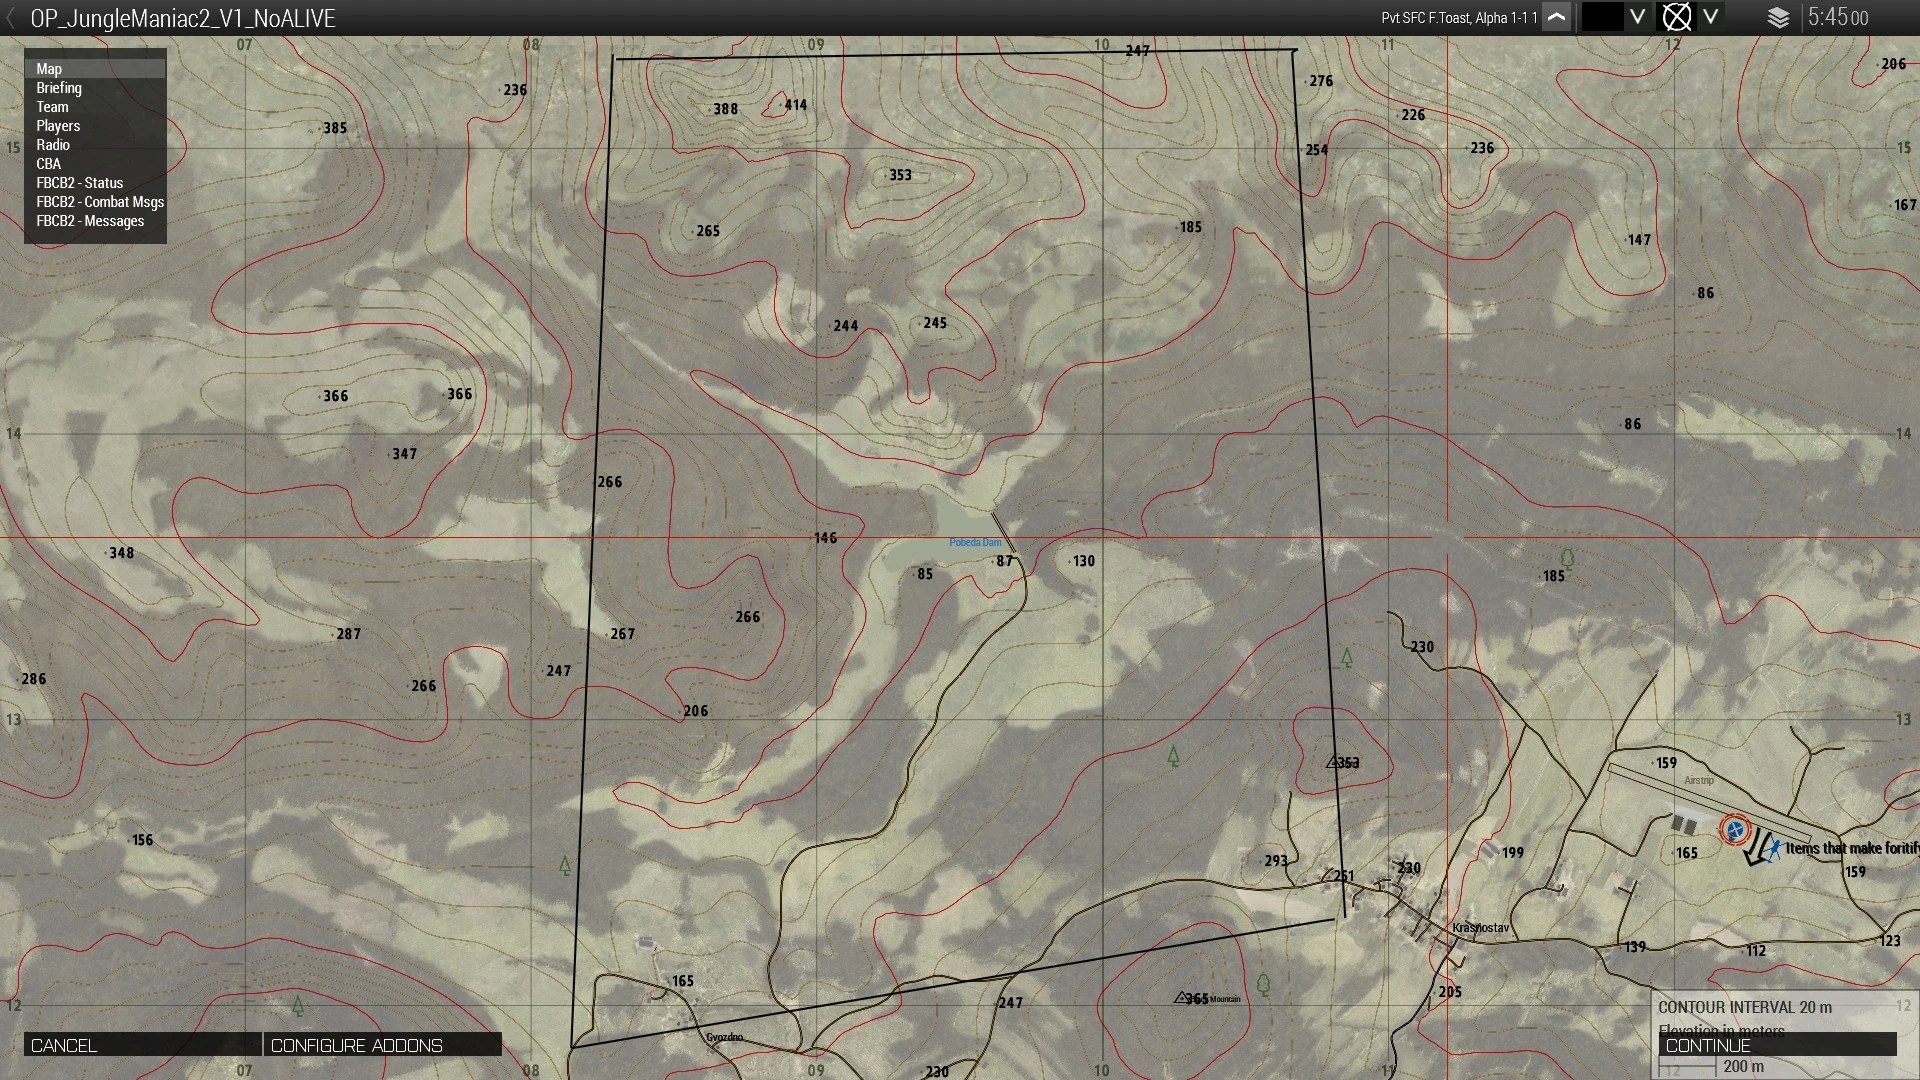Click the Pobeda Dam map label
The width and height of the screenshot is (1920, 1080).
pyautogui.click(x=975, y=543)
